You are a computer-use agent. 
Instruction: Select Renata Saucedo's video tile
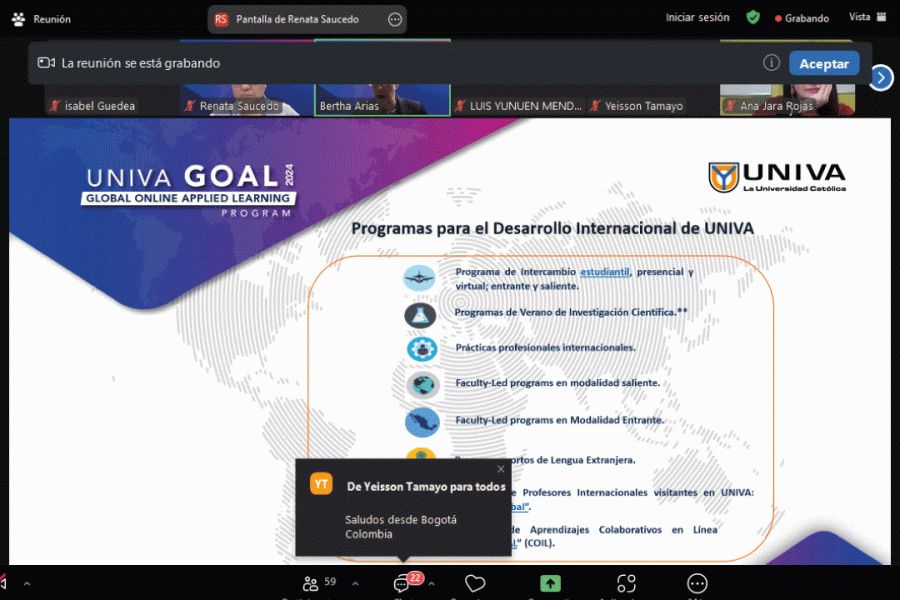(247, 100)
